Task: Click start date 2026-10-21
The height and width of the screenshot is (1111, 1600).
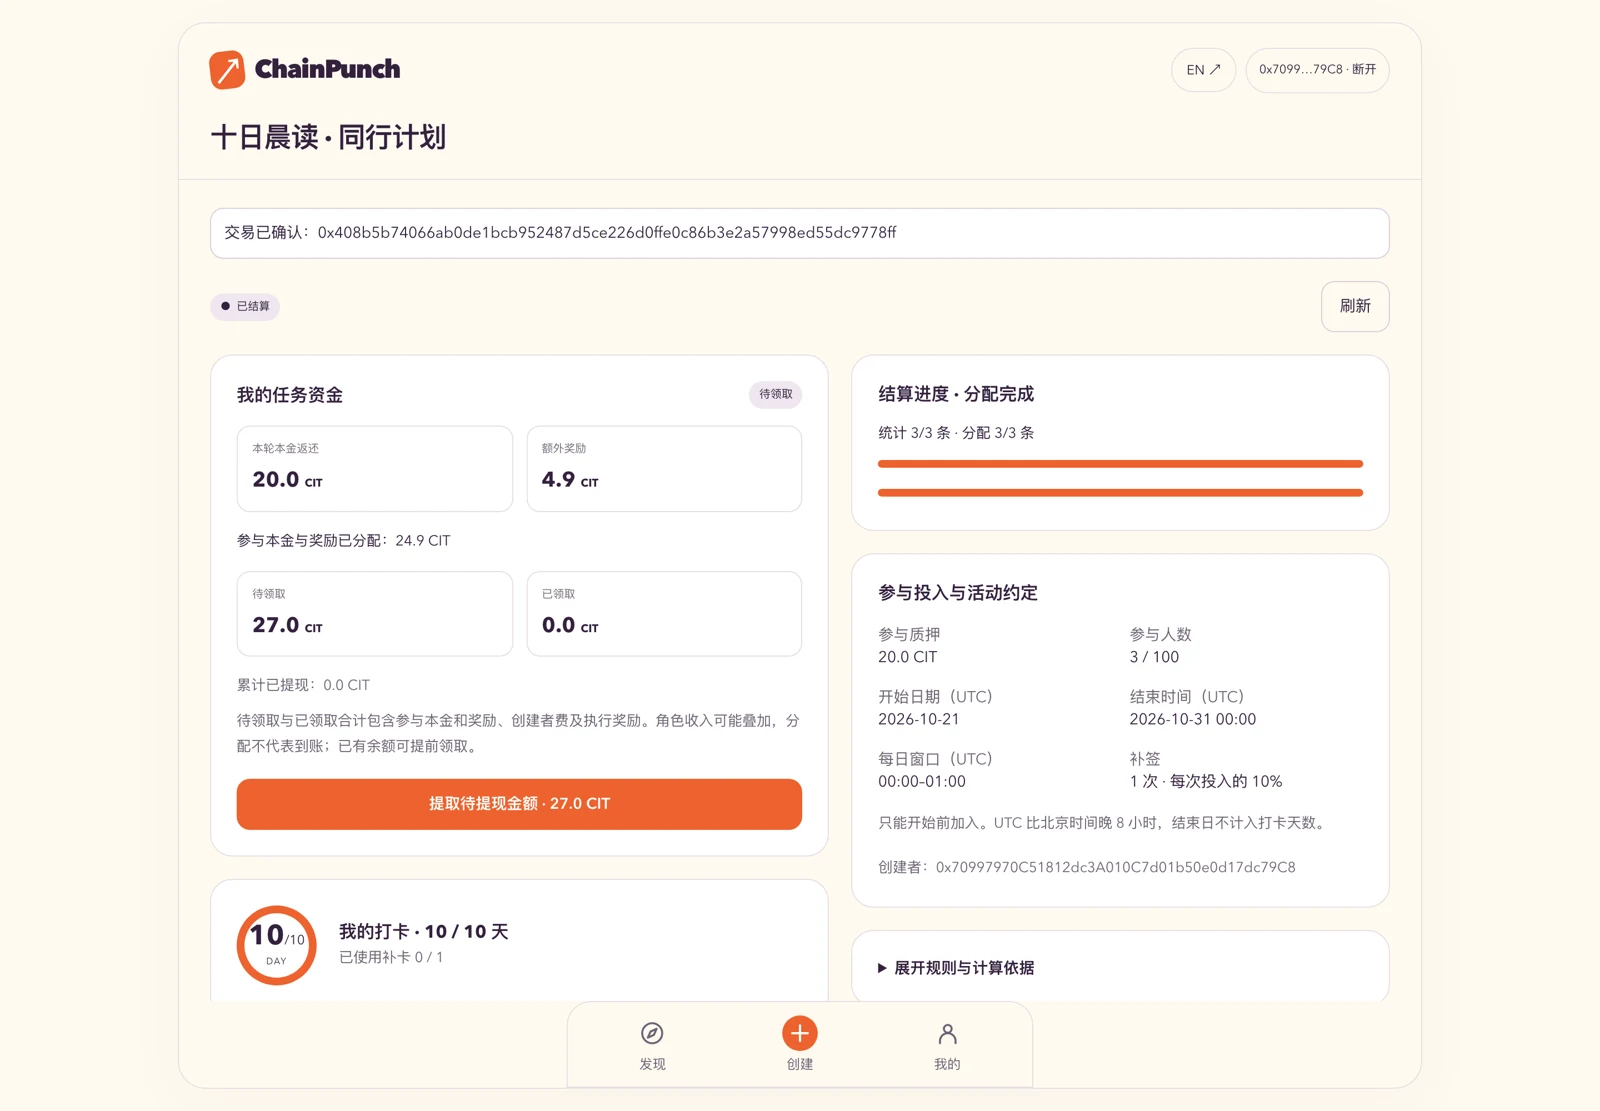Action: pos(918,719)
